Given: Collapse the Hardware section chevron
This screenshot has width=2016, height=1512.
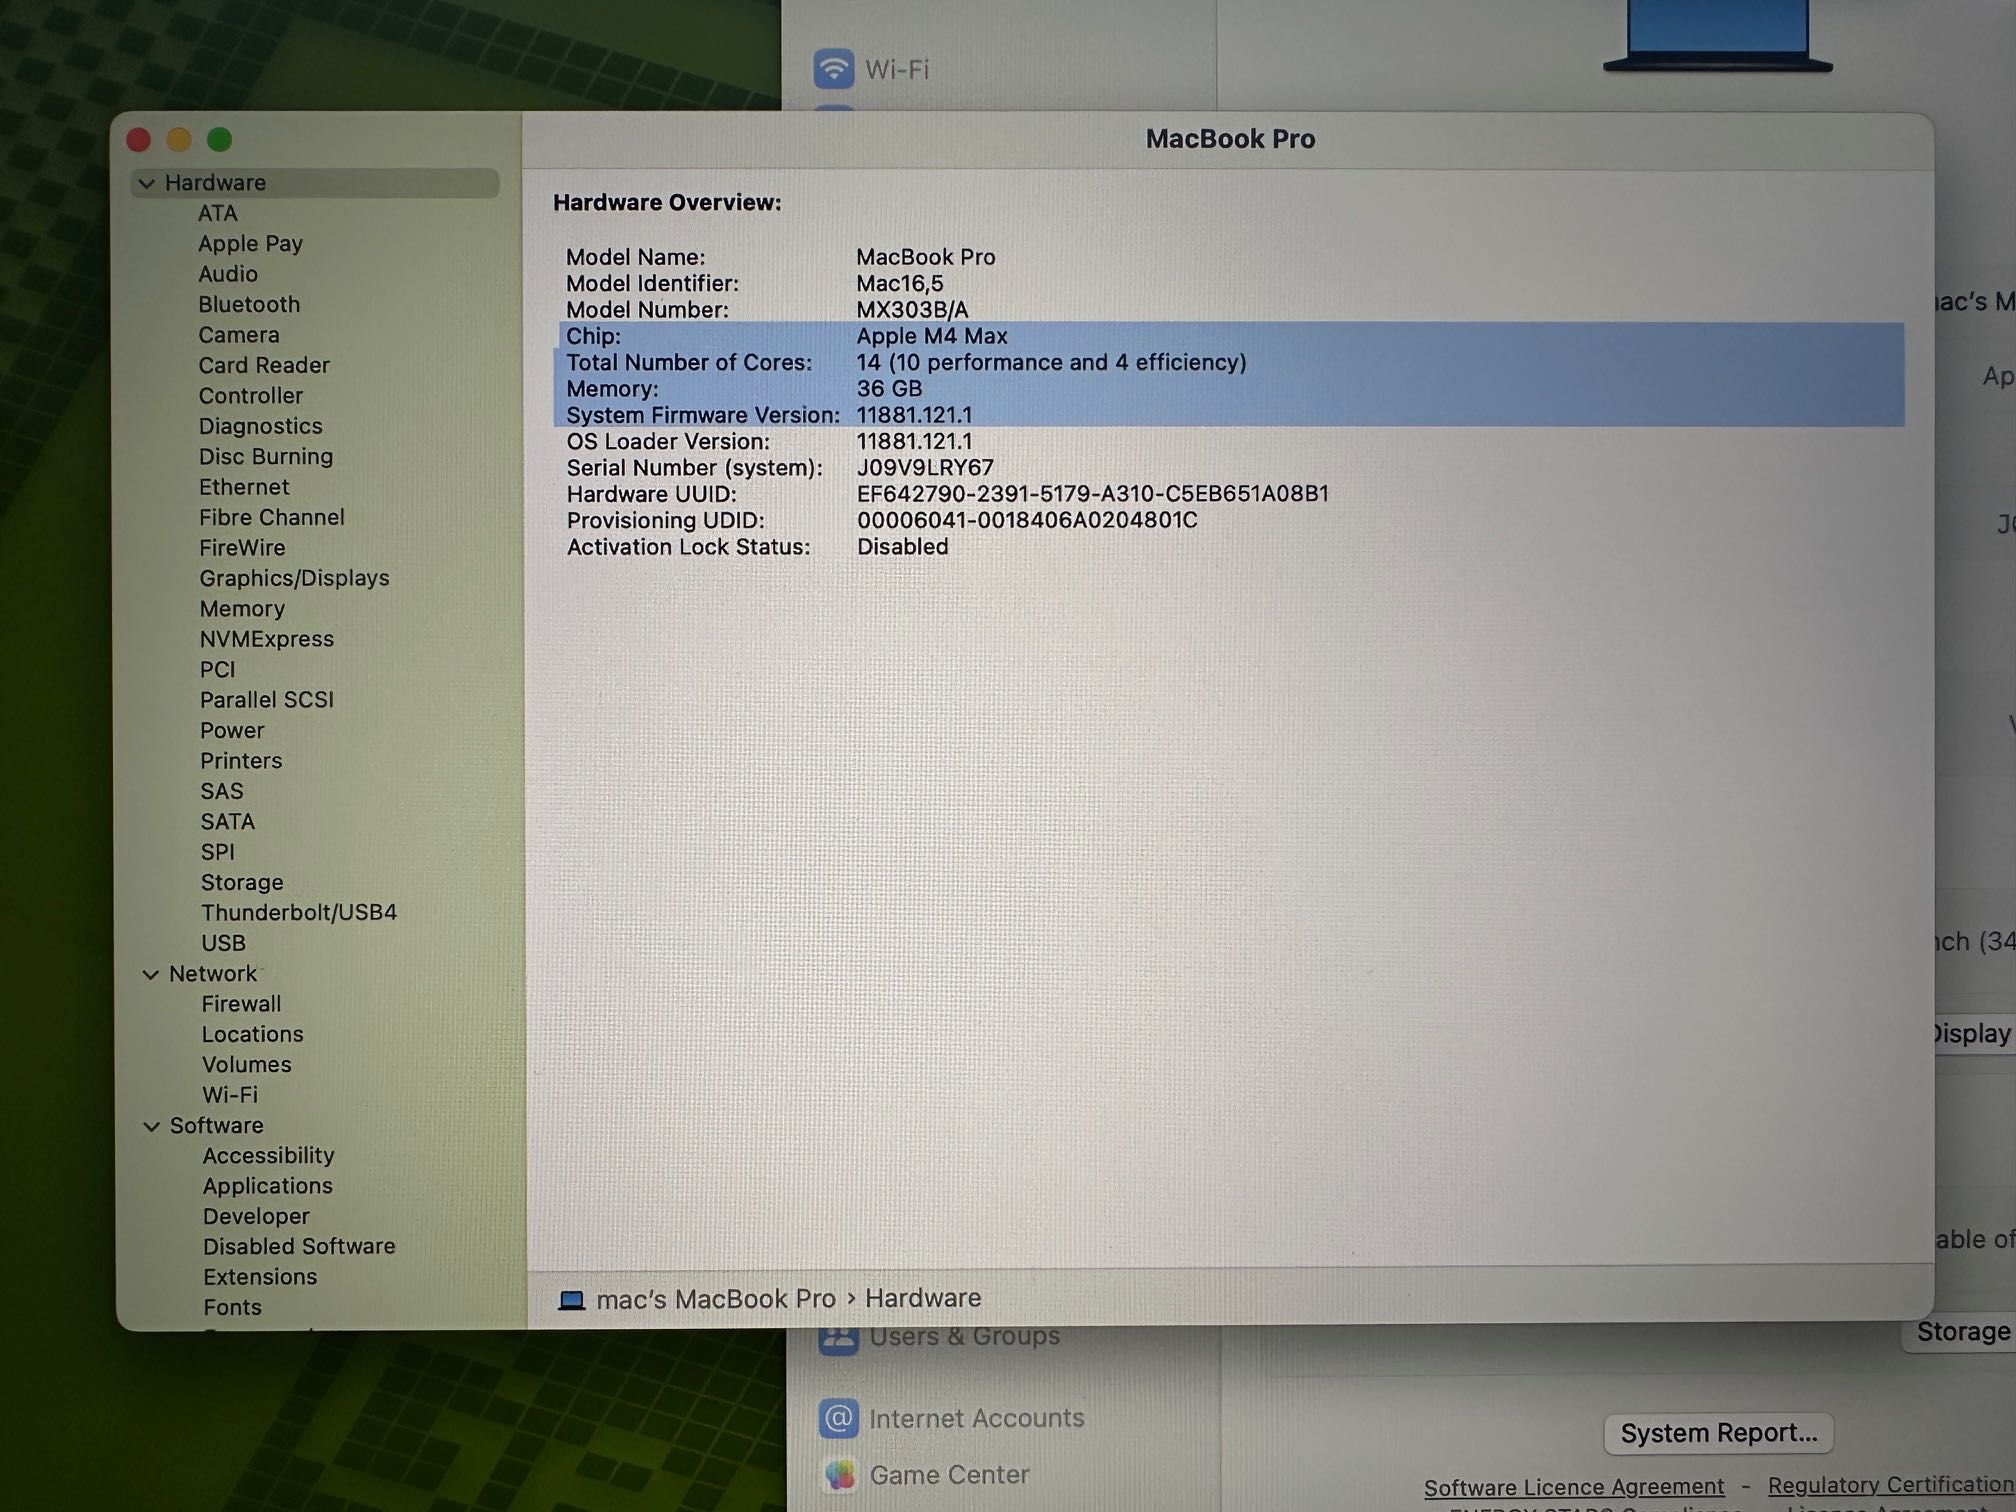Looking at the screenshot, I should tap(147, 183).
